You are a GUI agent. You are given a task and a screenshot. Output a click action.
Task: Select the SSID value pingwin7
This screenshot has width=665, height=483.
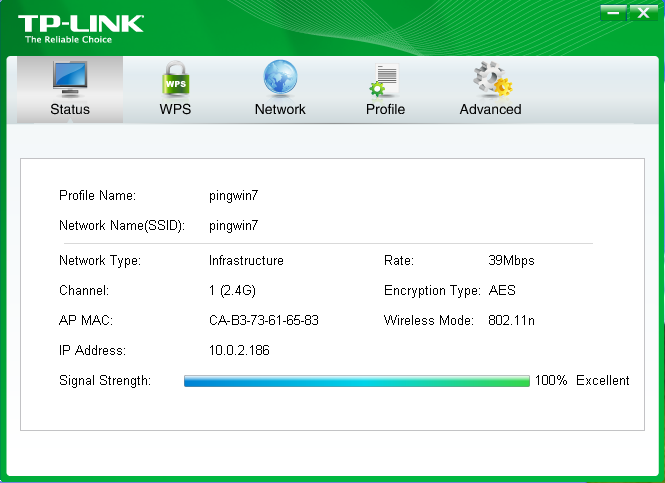click(x=233, y=226)
